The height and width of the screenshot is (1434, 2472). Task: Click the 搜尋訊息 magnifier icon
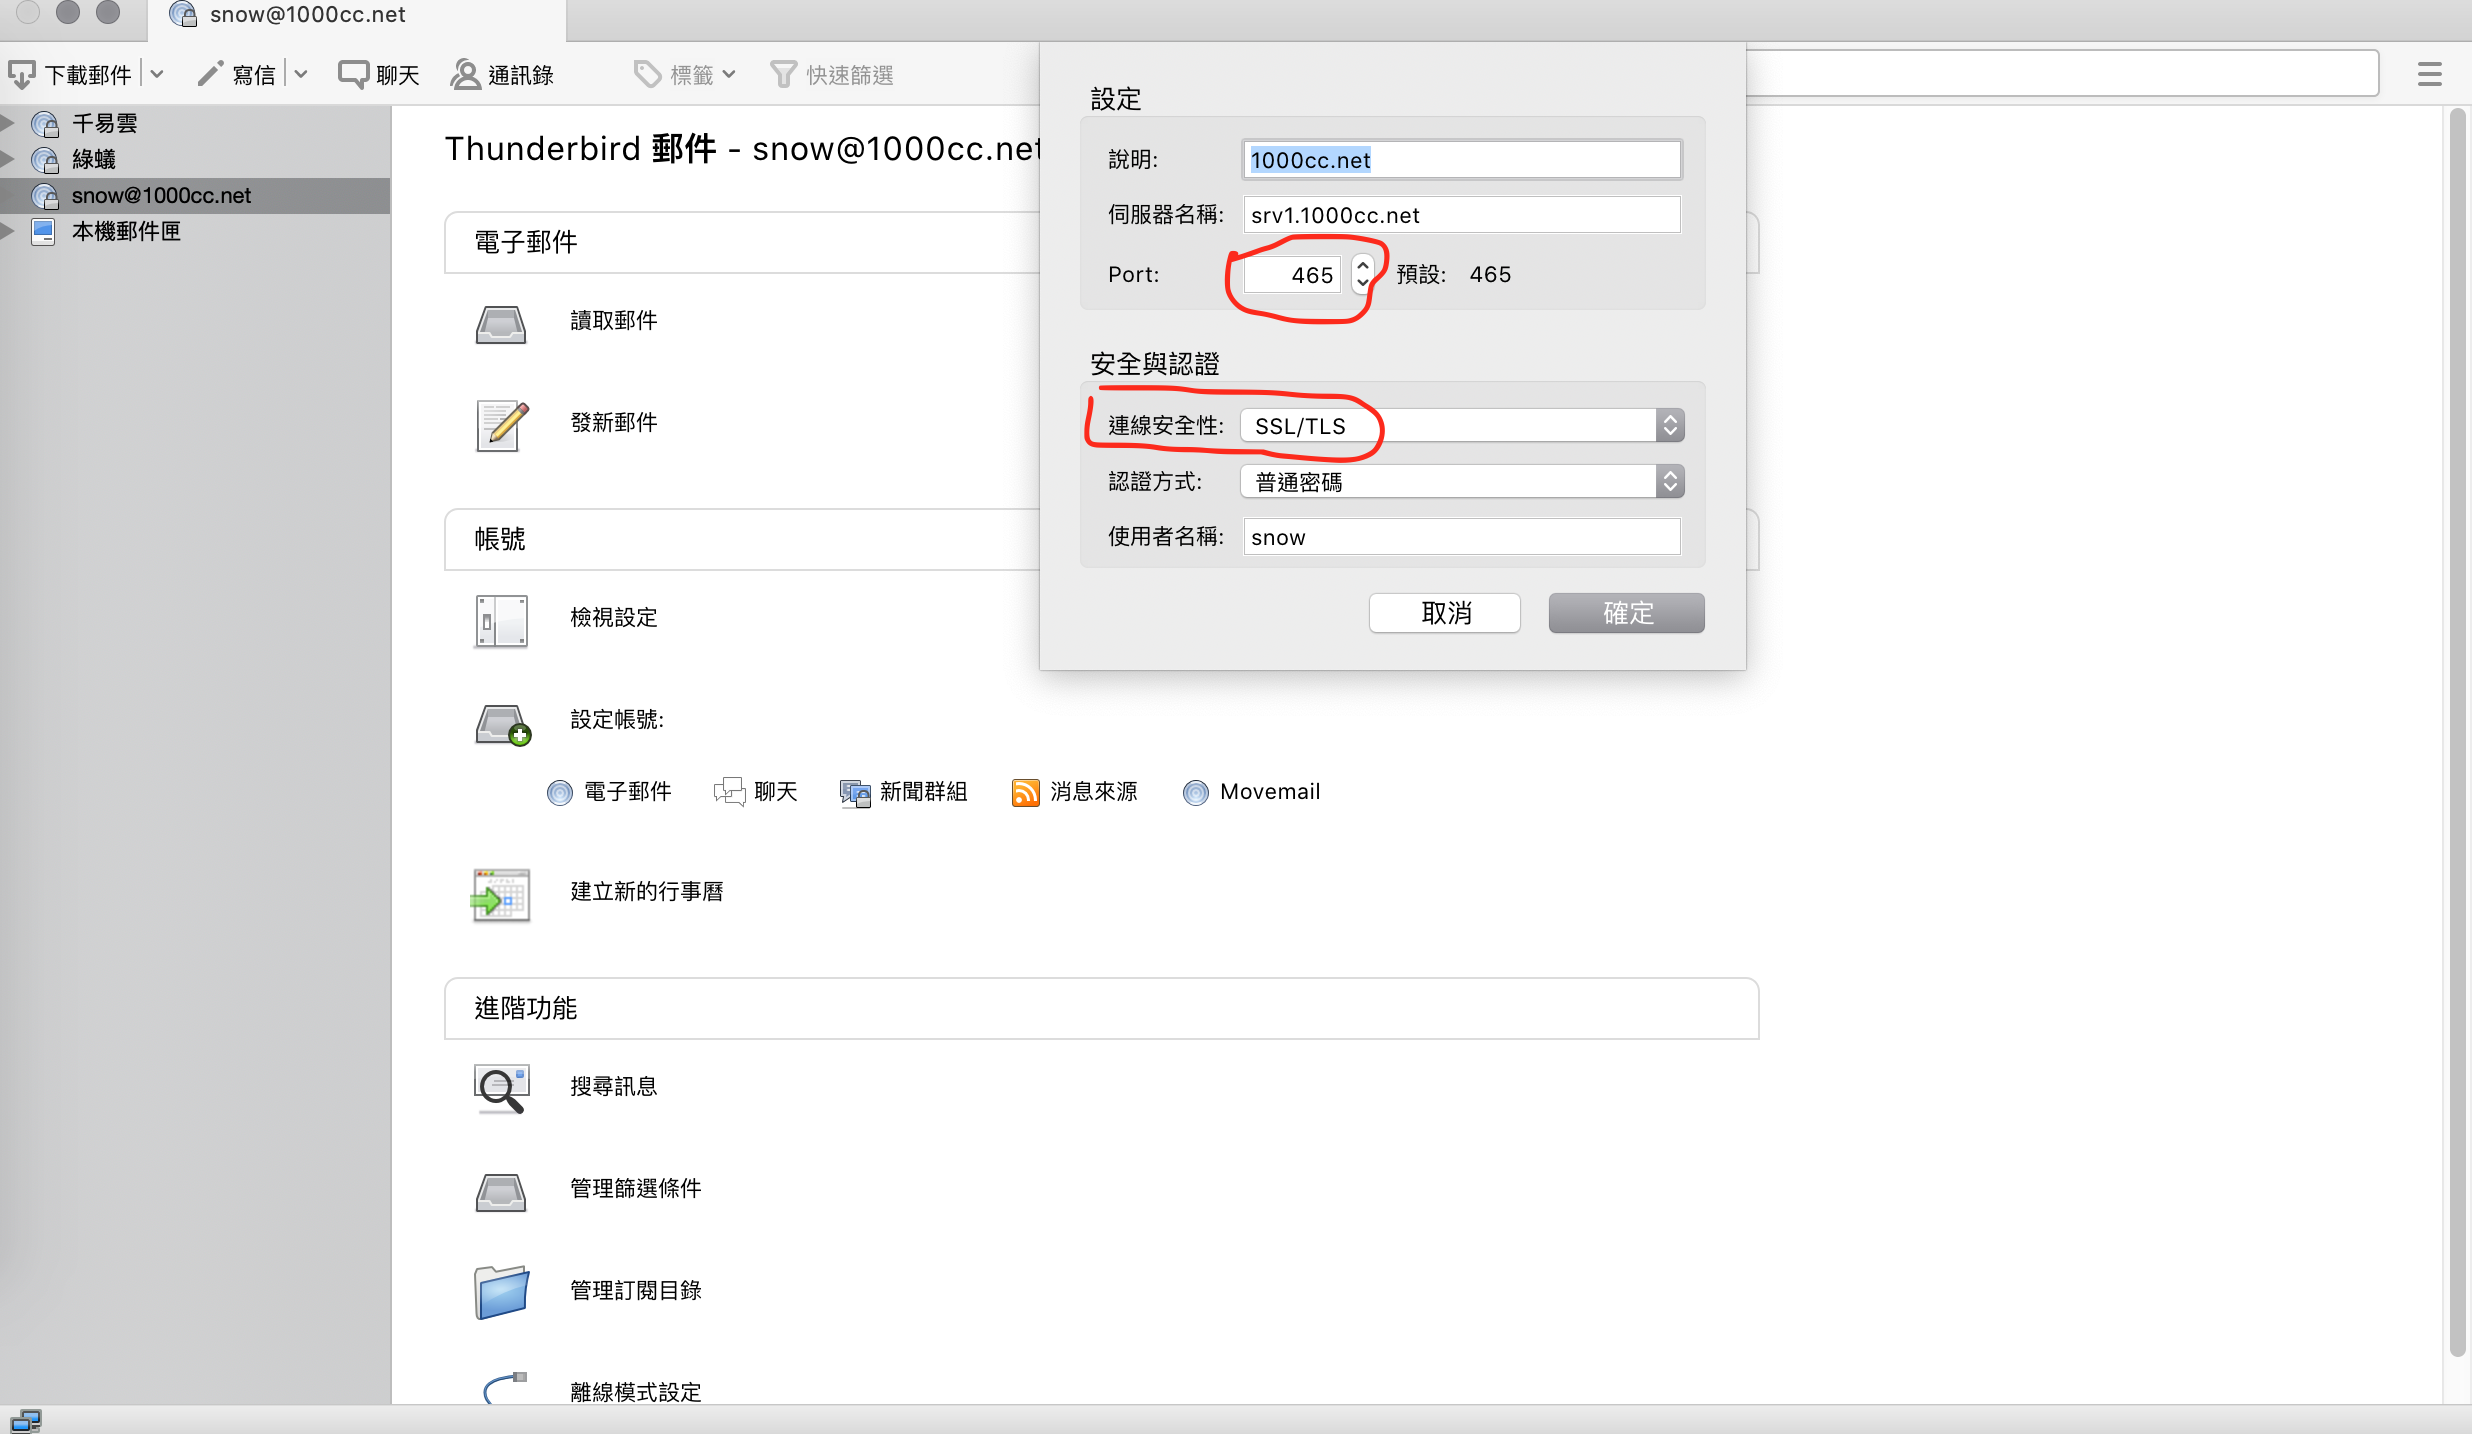(501, 1089)
